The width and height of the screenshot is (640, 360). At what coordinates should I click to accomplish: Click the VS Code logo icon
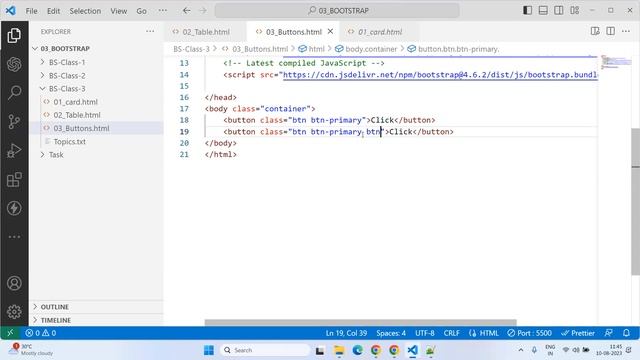pyautogui.click(x=11, y=11)
